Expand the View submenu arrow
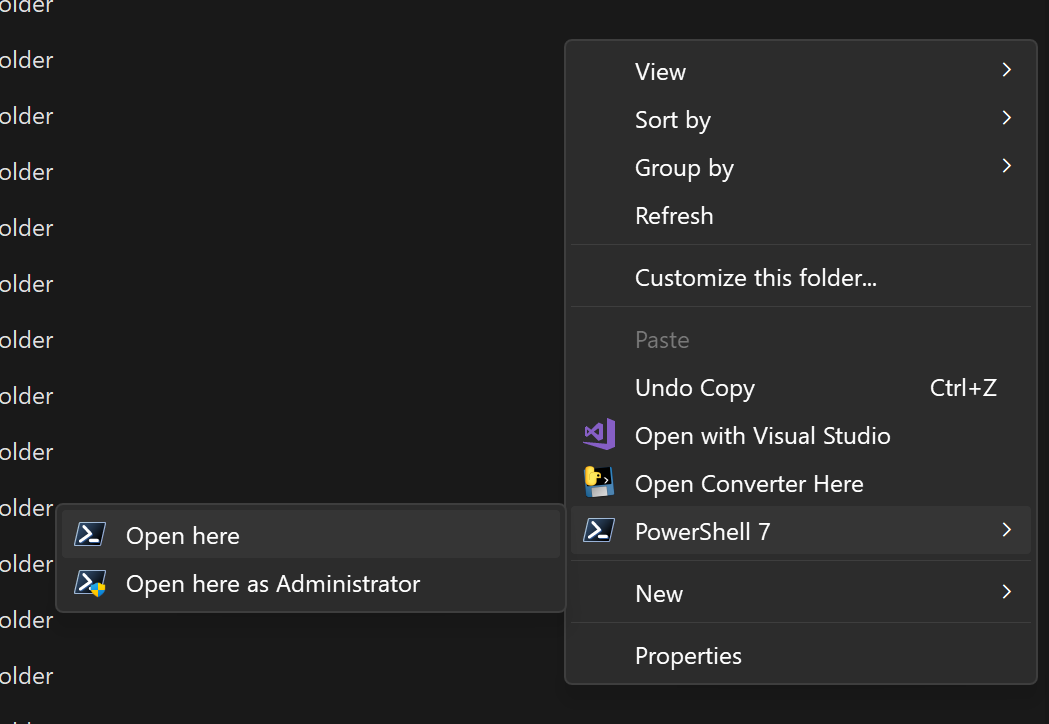This screenshot has height=724, width=1049. point(1007,70)
